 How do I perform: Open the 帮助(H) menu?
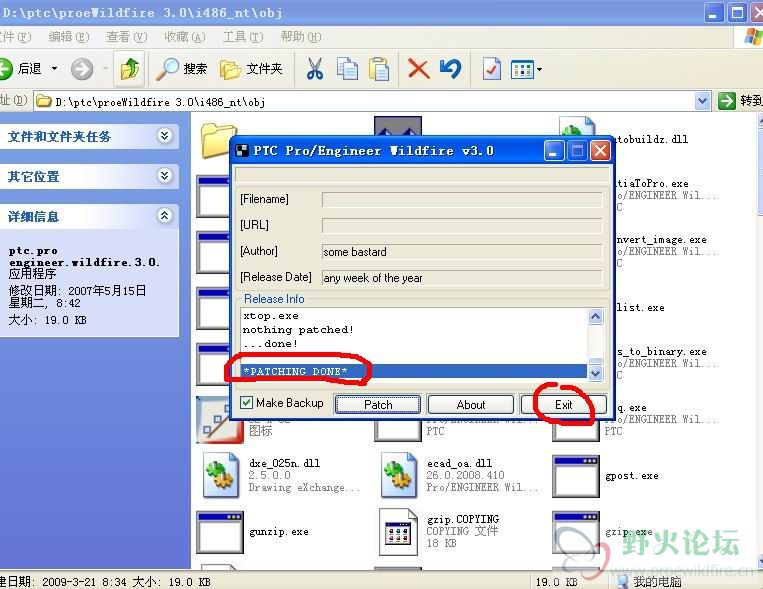coord(301,37)
